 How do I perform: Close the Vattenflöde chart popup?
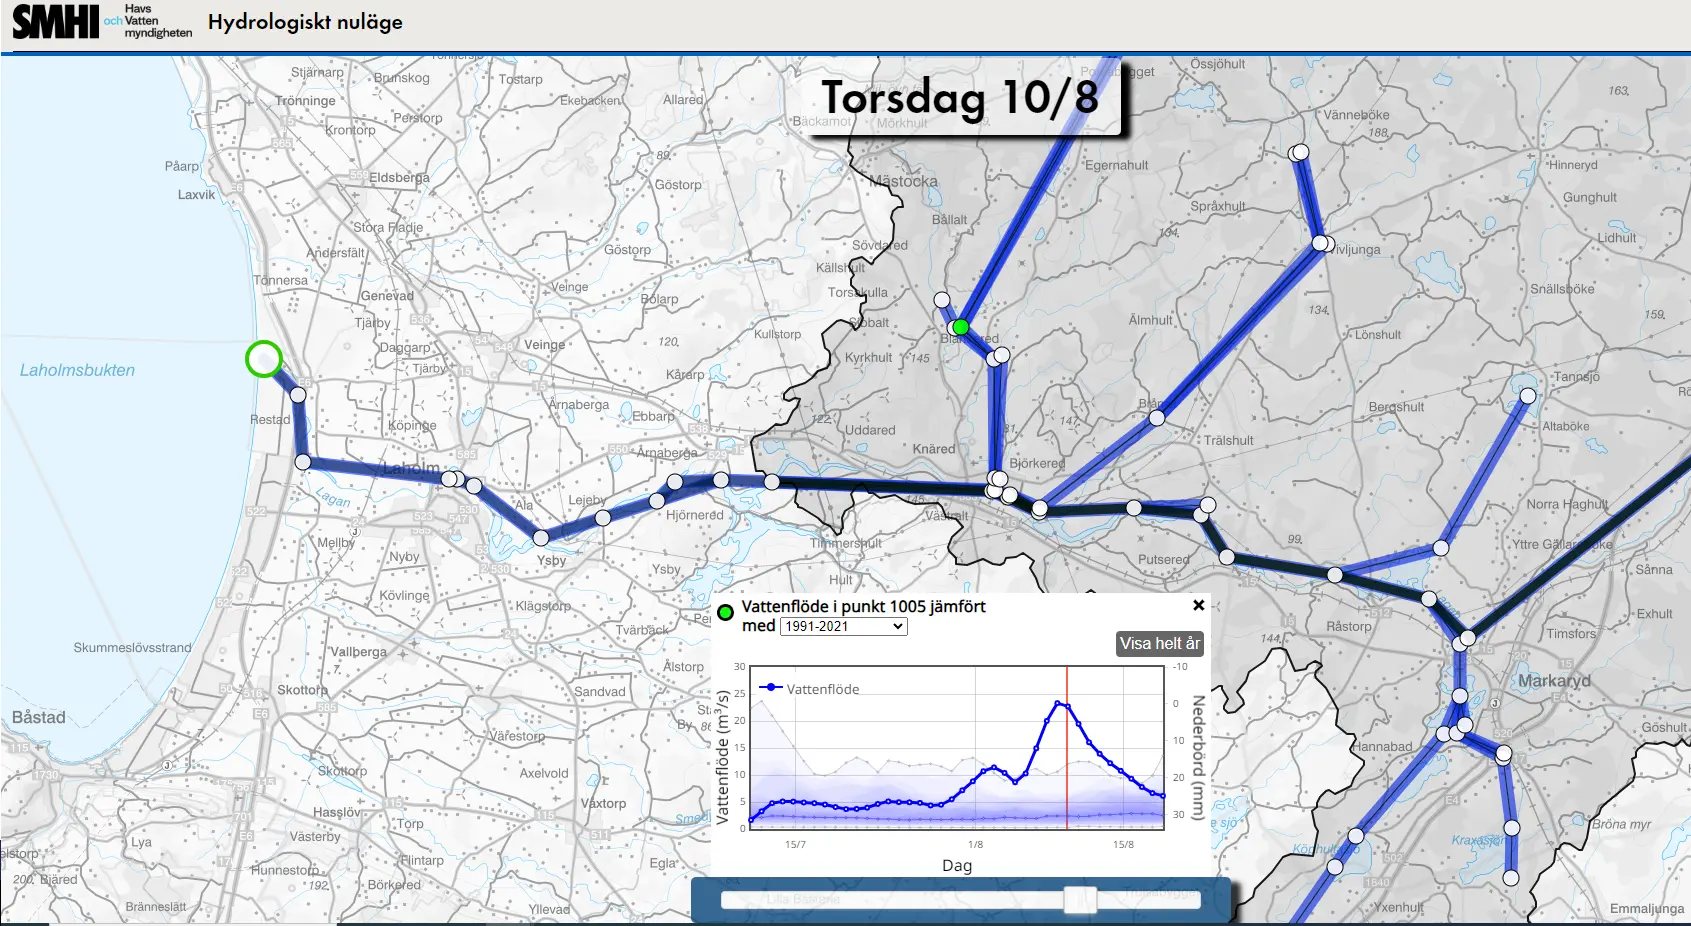[x=1198, y=605]
